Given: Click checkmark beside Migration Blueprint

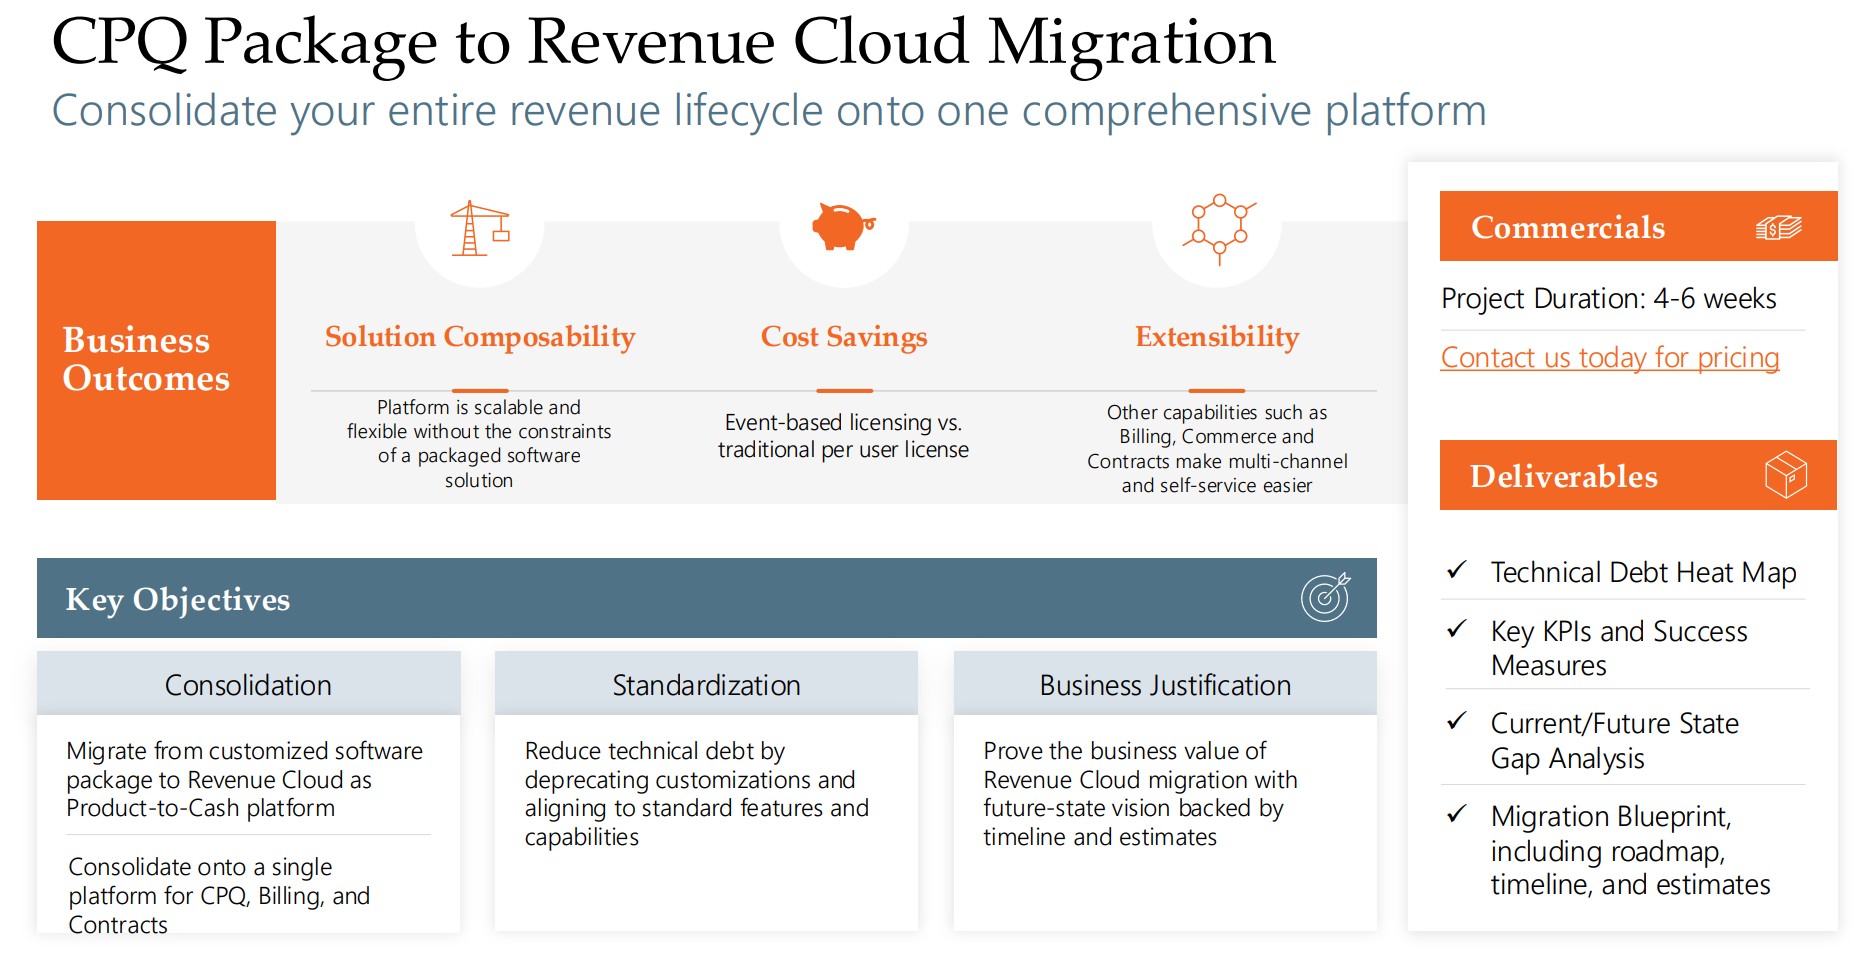Looking at the screenshot, I should 1457,814.
